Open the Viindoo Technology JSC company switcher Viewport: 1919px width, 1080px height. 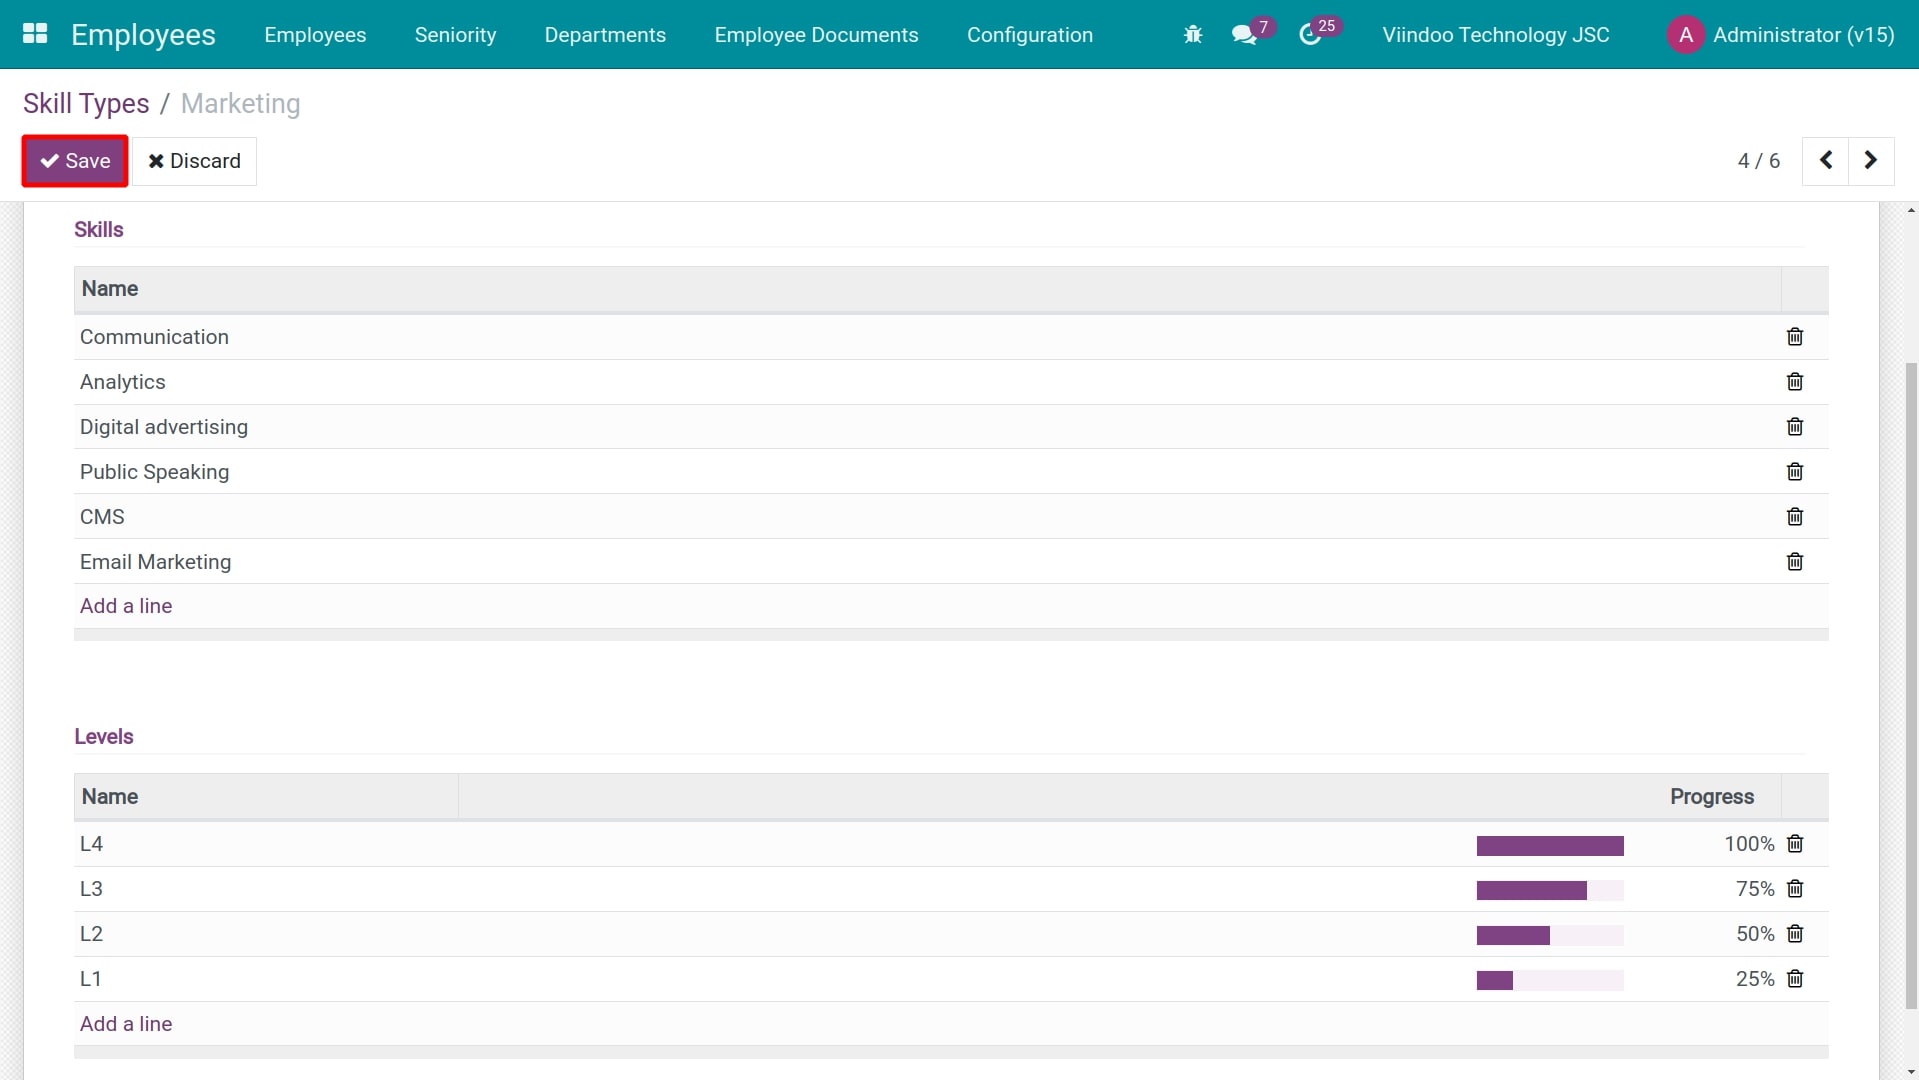1495,35
